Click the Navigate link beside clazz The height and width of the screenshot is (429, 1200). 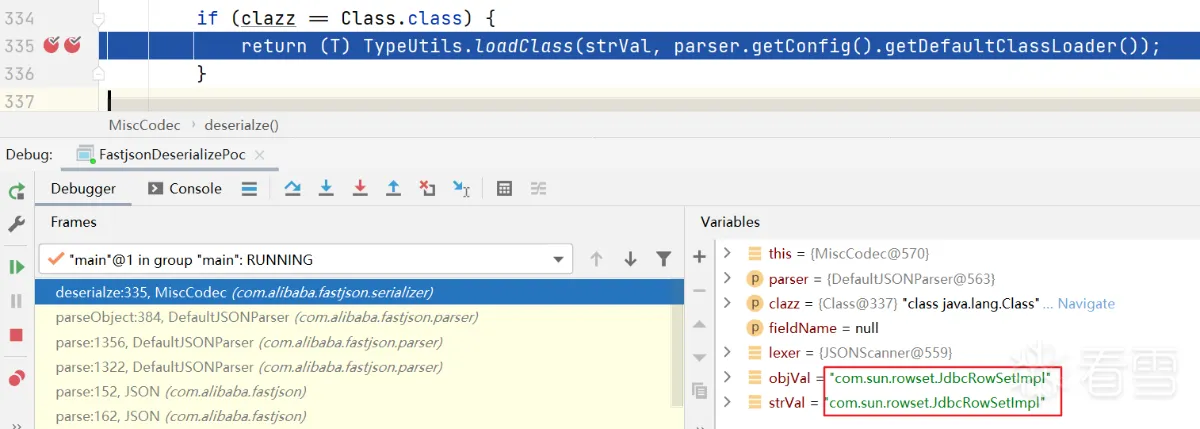1086,303
